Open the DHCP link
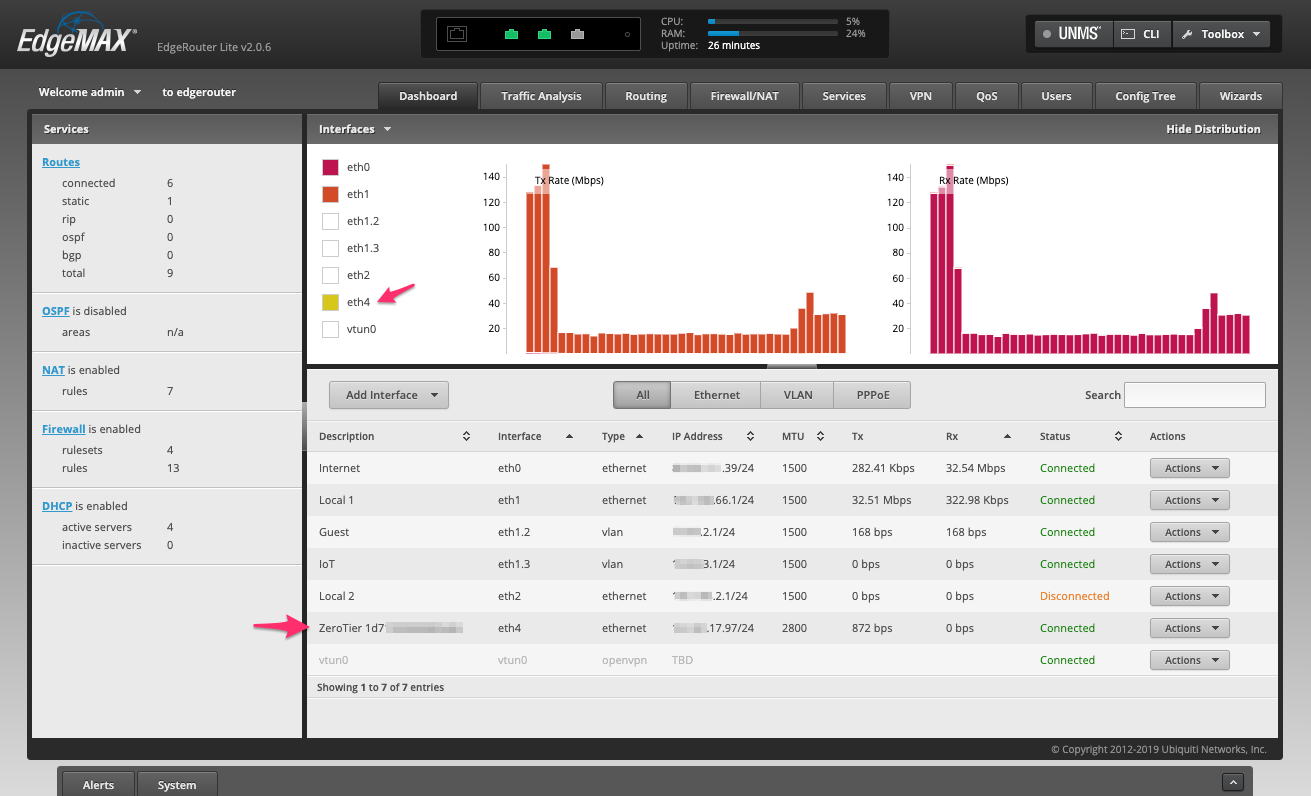 coord(57,506)
